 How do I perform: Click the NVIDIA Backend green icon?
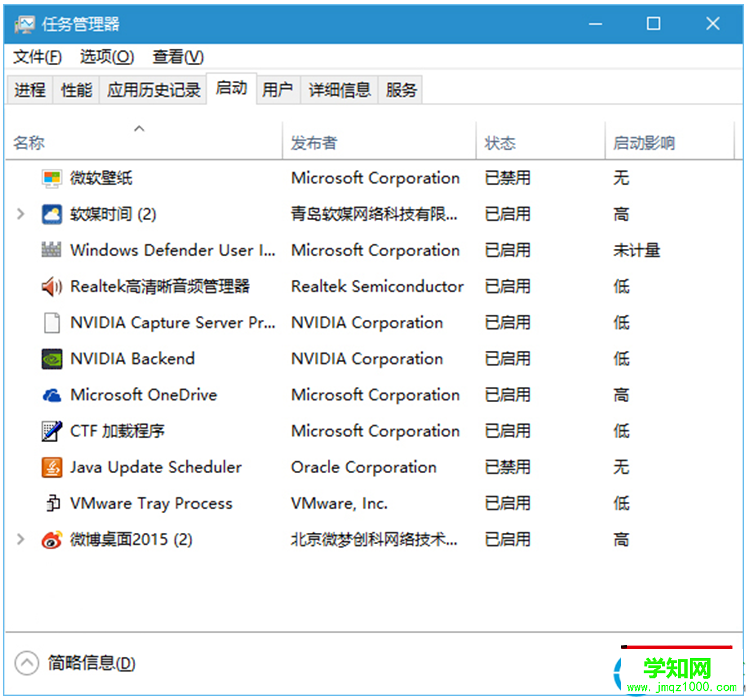52,359
